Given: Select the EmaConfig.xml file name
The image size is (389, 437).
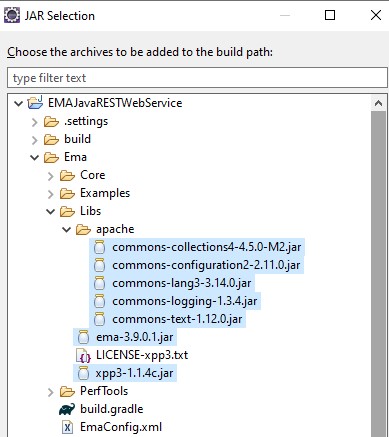Looking at the screenshot, I should coord(121,427).
